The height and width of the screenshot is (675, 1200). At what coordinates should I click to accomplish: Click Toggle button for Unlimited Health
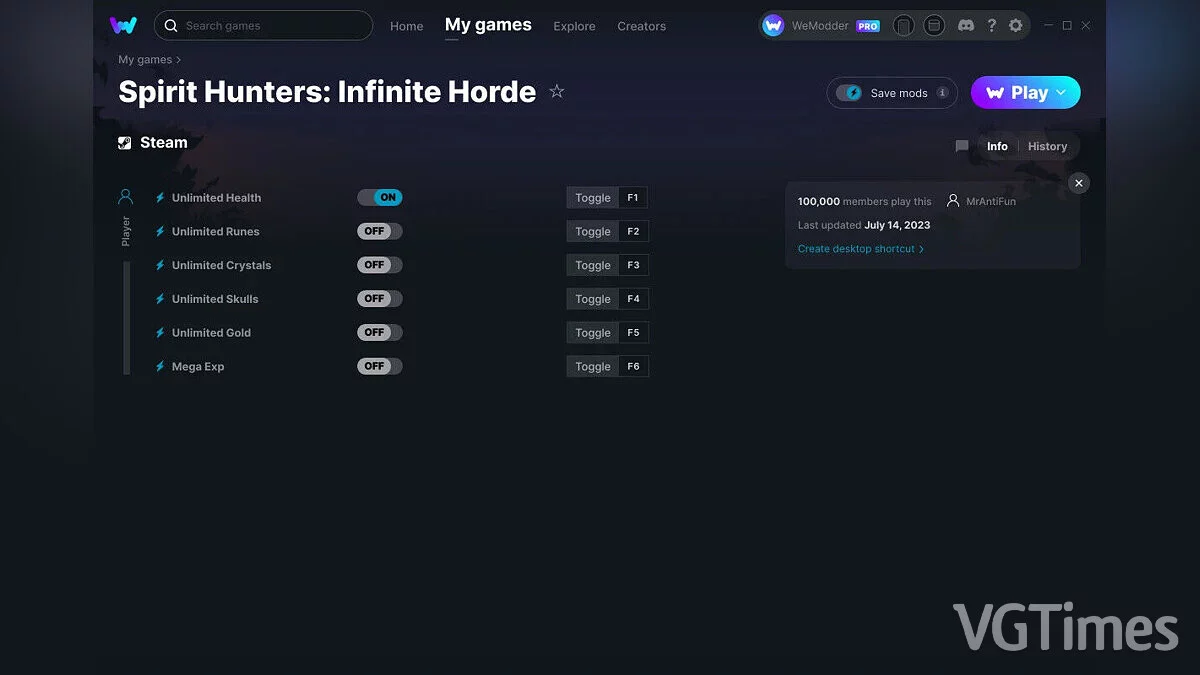[x=593, y=198]
